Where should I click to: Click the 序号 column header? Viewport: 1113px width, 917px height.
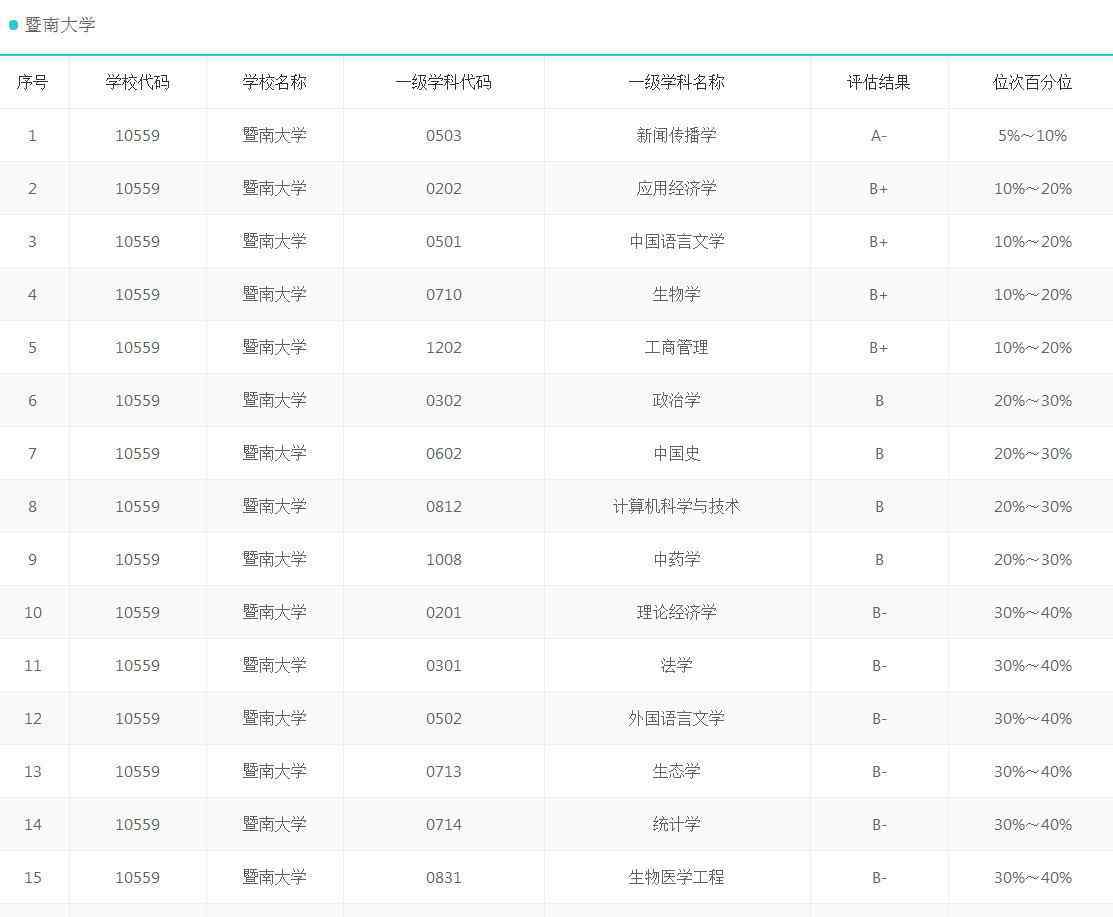[32, 82]
